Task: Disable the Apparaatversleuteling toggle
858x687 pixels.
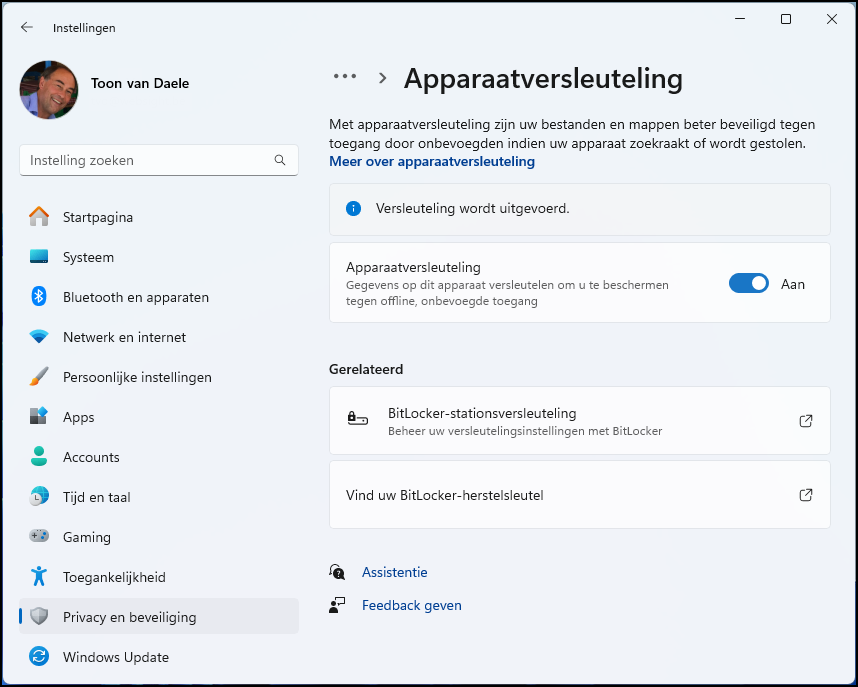Action: [748, 283]
